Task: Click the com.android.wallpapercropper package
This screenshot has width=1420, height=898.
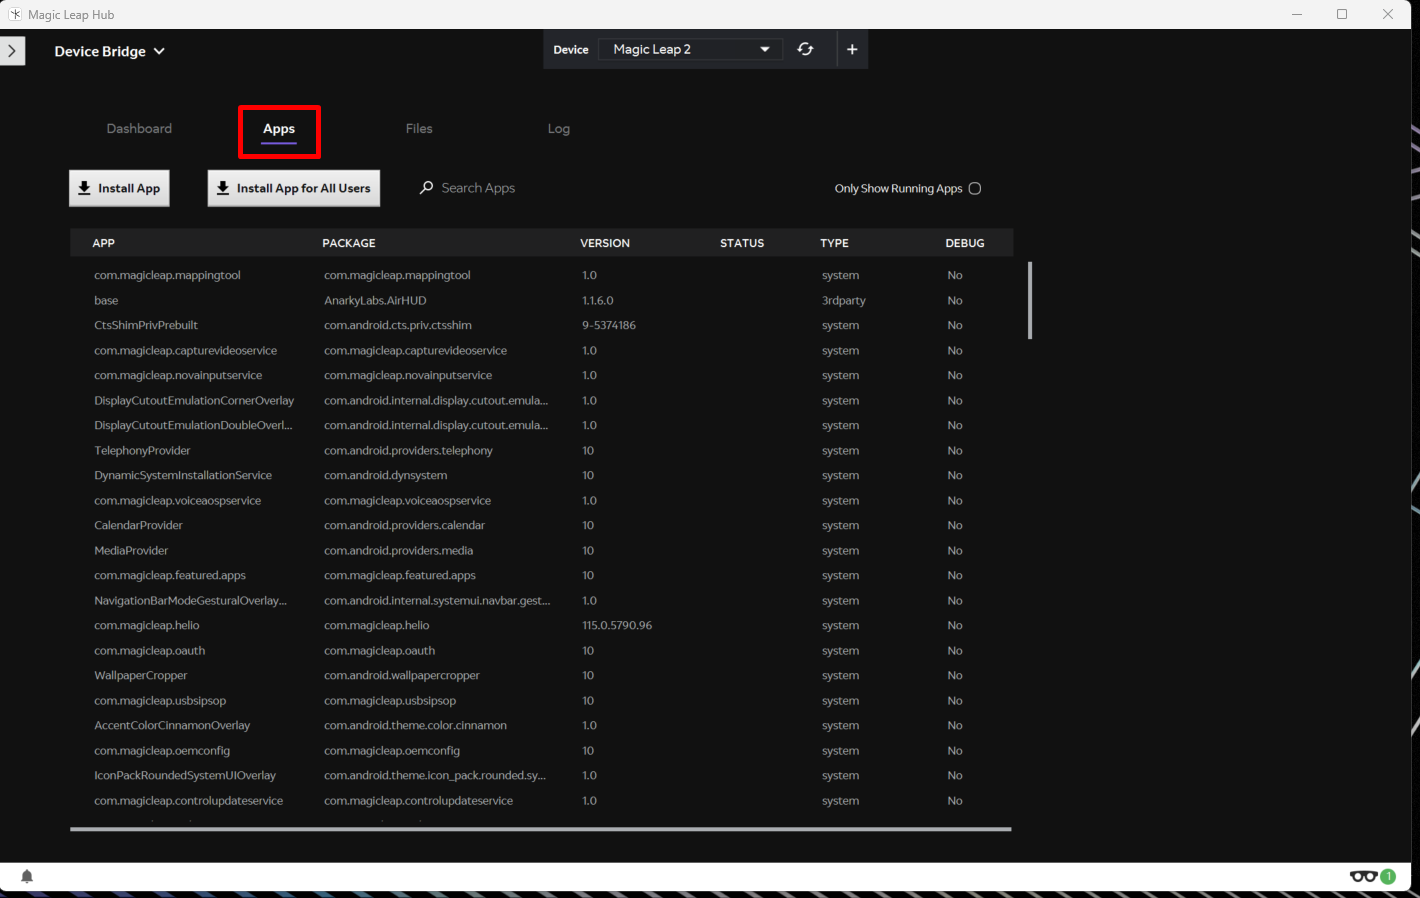Action: point(402,675)
